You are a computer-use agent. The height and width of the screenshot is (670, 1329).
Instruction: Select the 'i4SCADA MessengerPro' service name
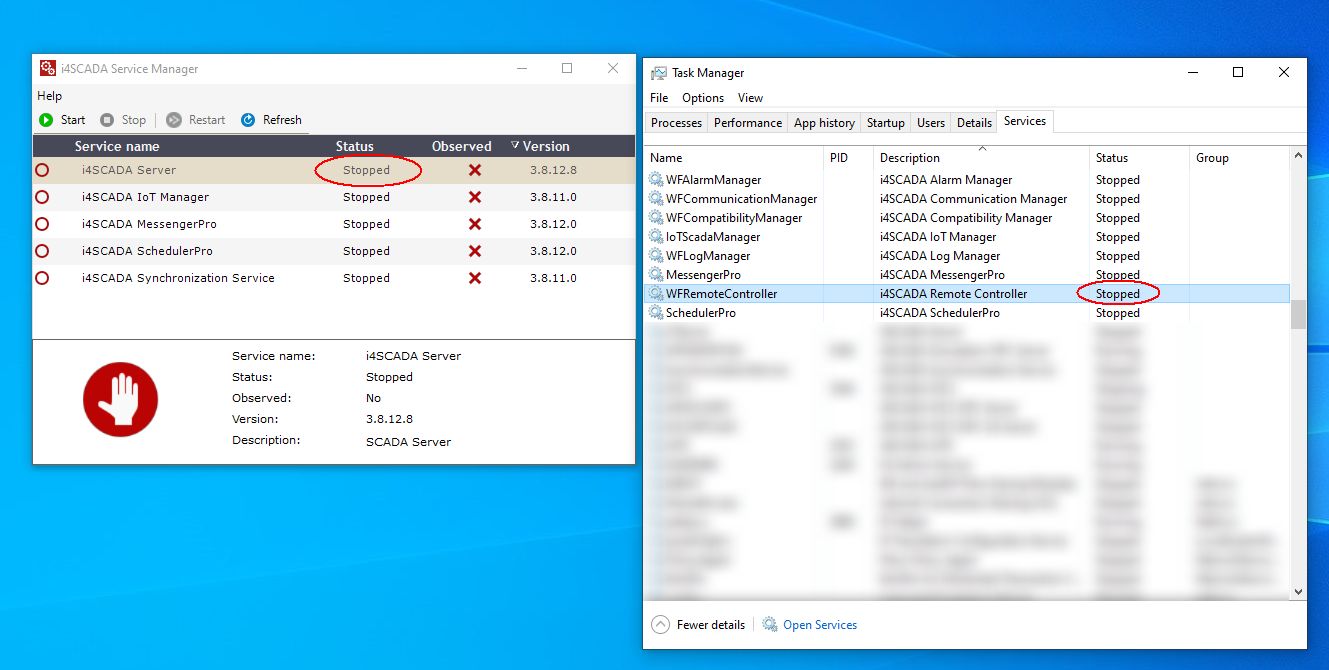149,224
